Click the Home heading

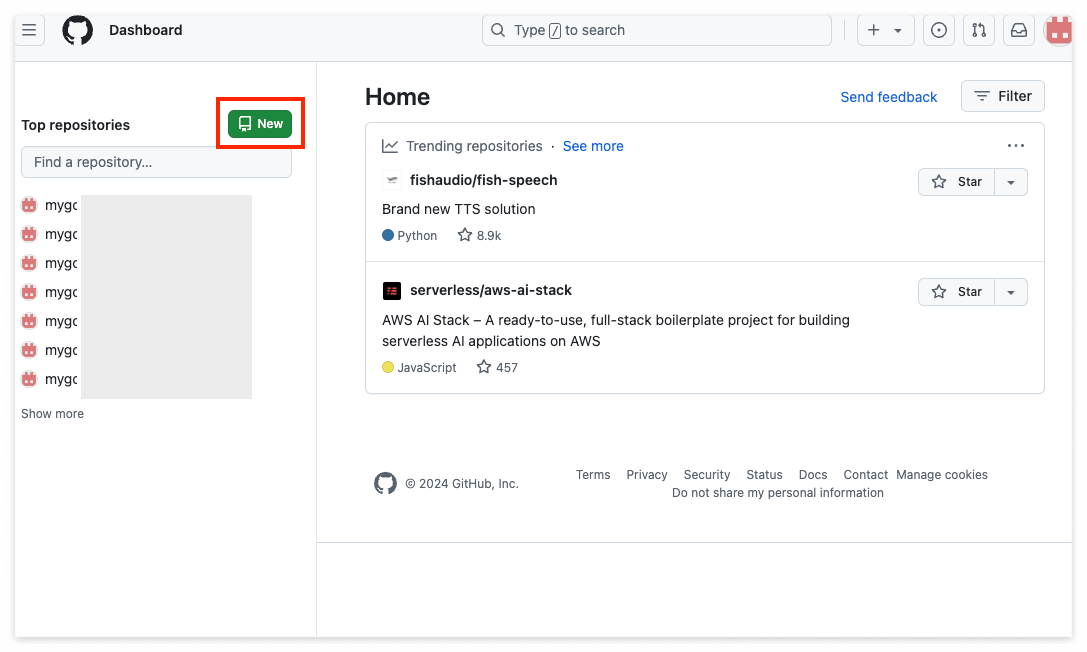(x=398, y=97)
